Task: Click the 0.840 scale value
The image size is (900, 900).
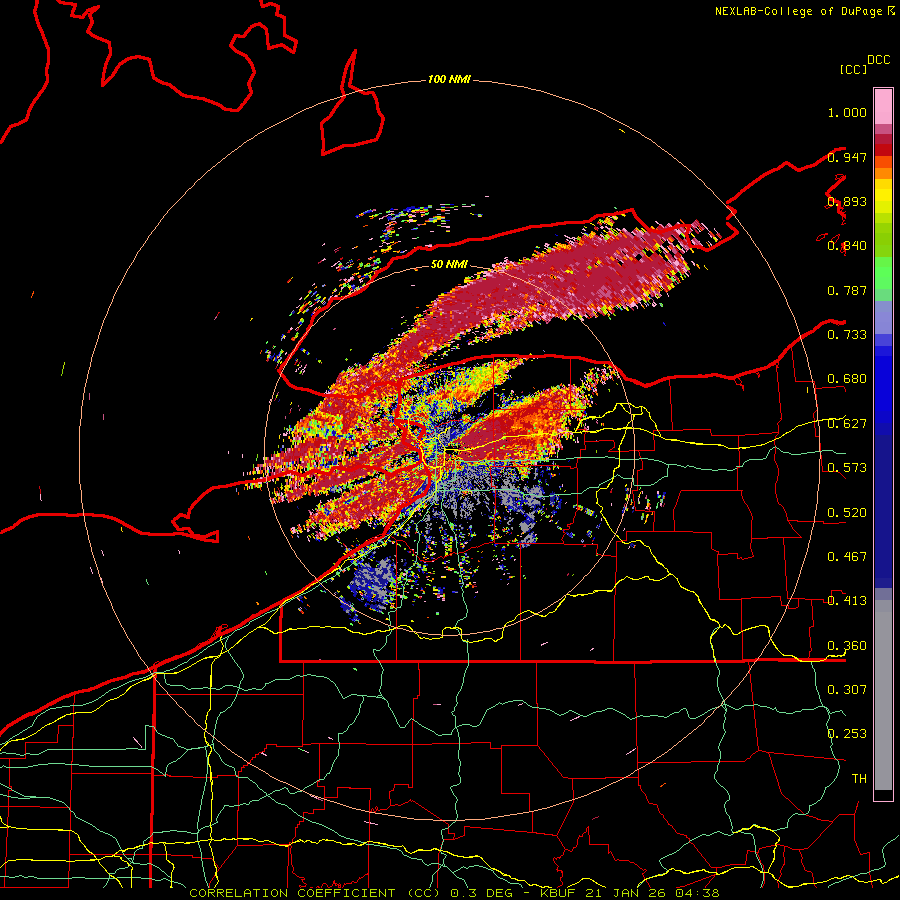Action: [x=847, y=246]
